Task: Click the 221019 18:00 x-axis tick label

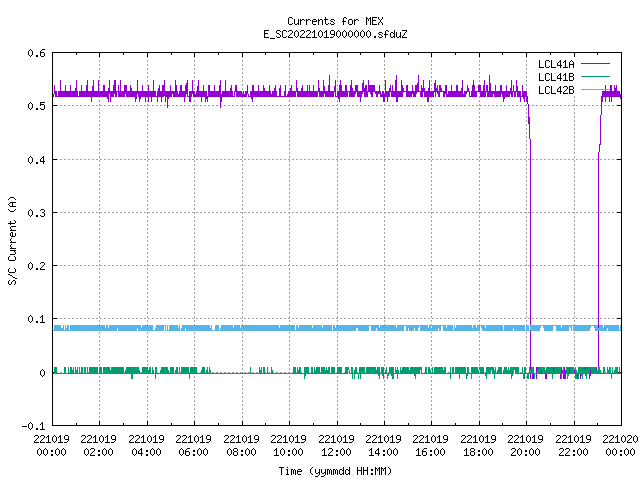Action: (478, 445)
